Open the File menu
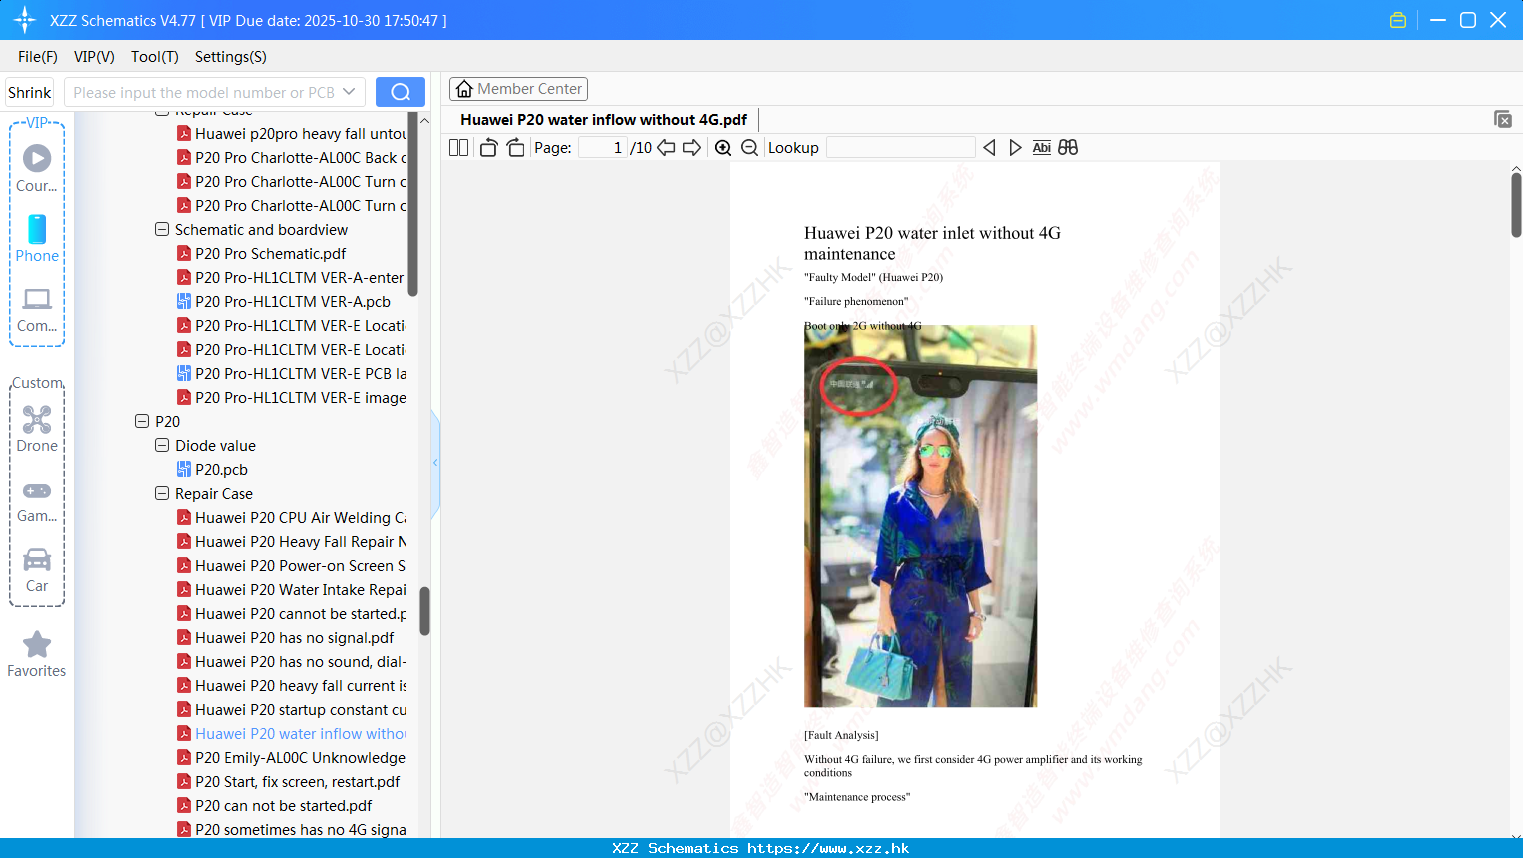The image size is (1523, 858). (x=38, y=57)
